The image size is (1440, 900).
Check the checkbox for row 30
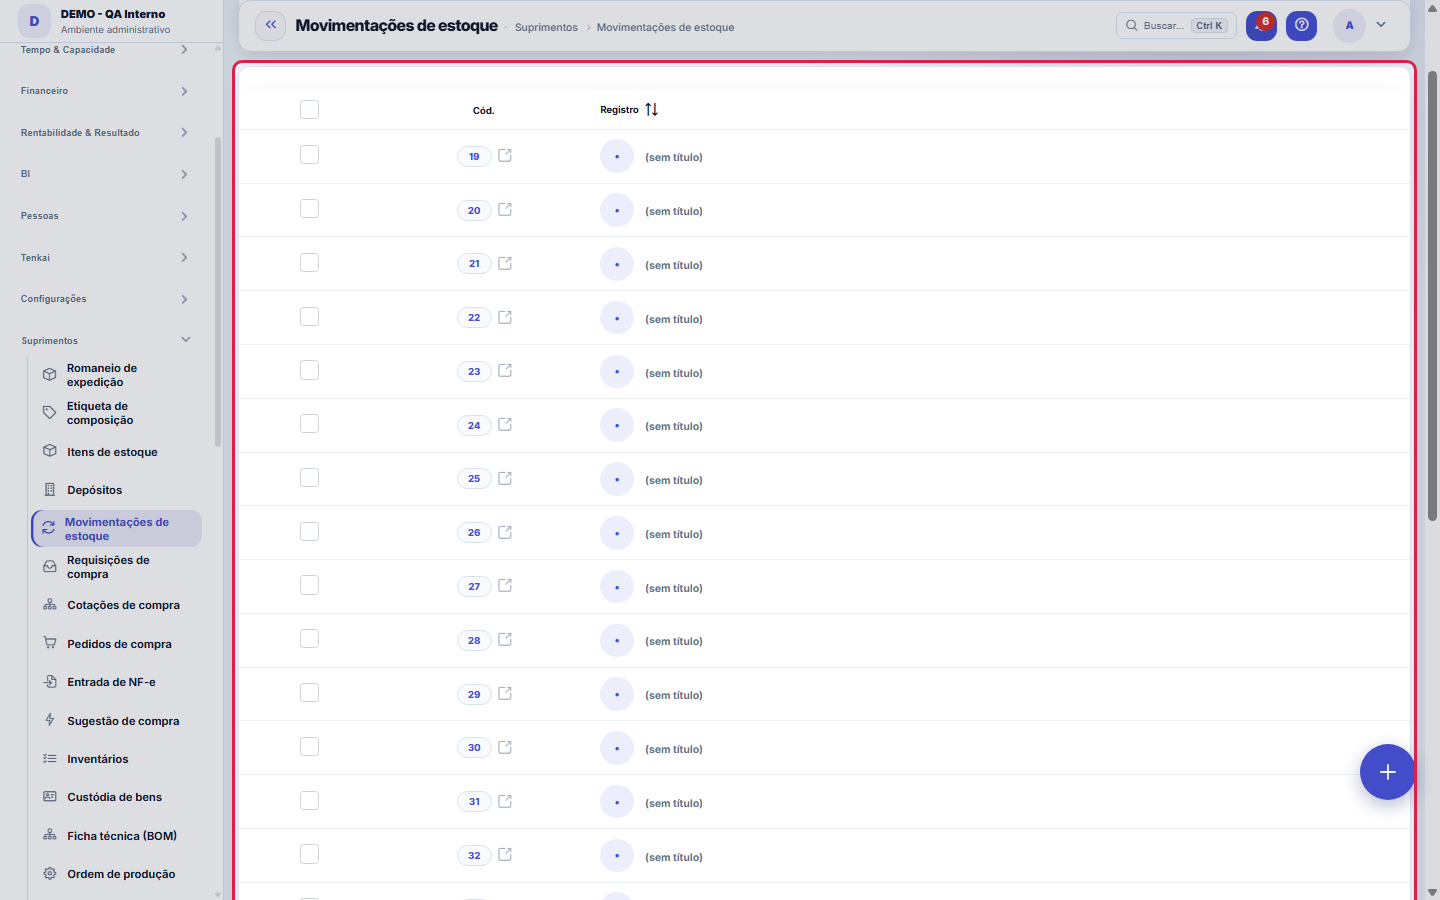pyautogui.click(x=309, y=747)
